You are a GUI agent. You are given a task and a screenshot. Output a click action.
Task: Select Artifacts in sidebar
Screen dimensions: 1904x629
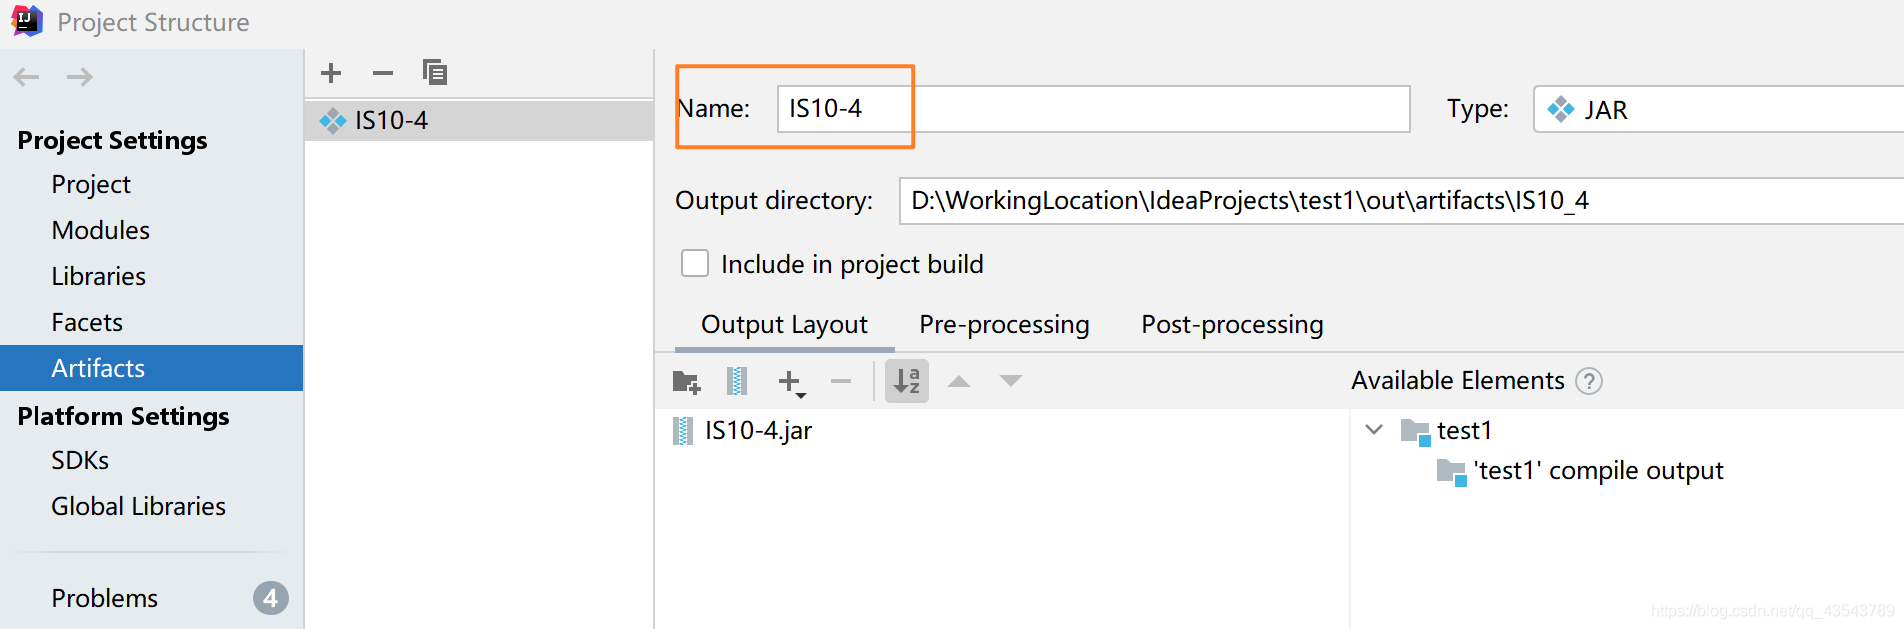coord(151,368)
